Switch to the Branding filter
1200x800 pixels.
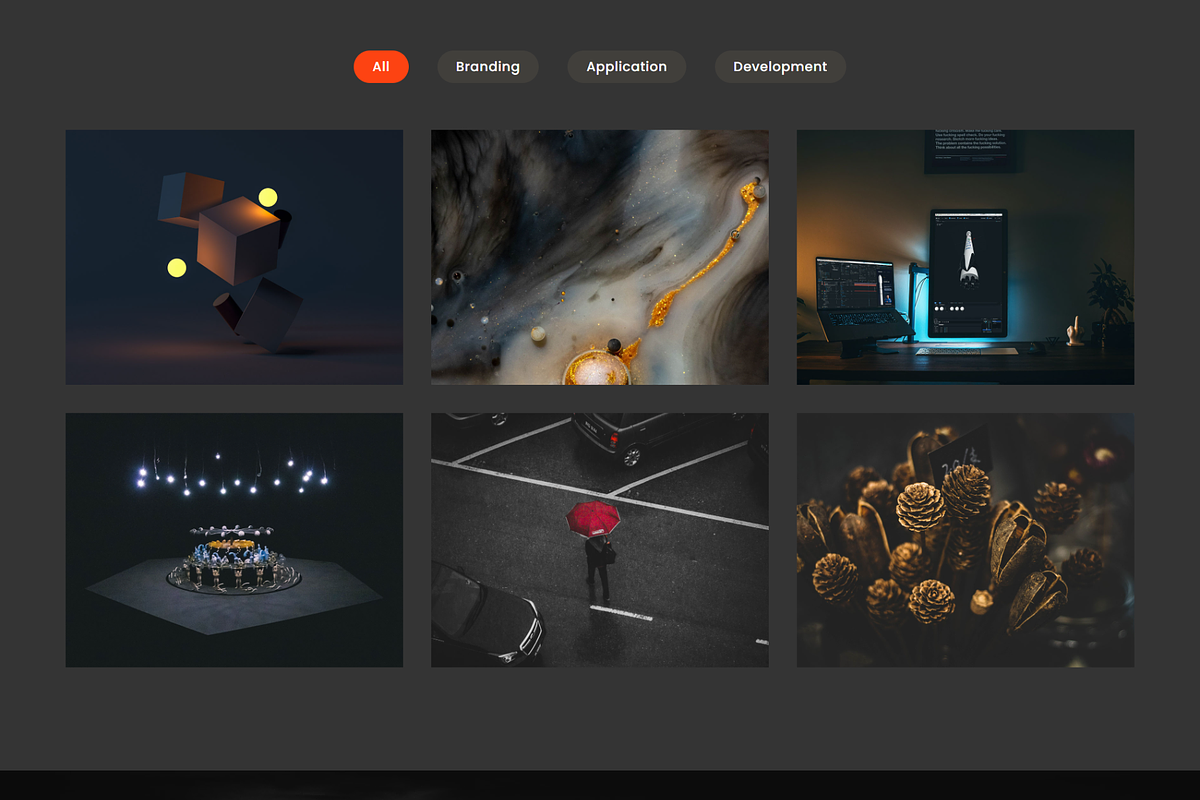click(x=488, y=67)
